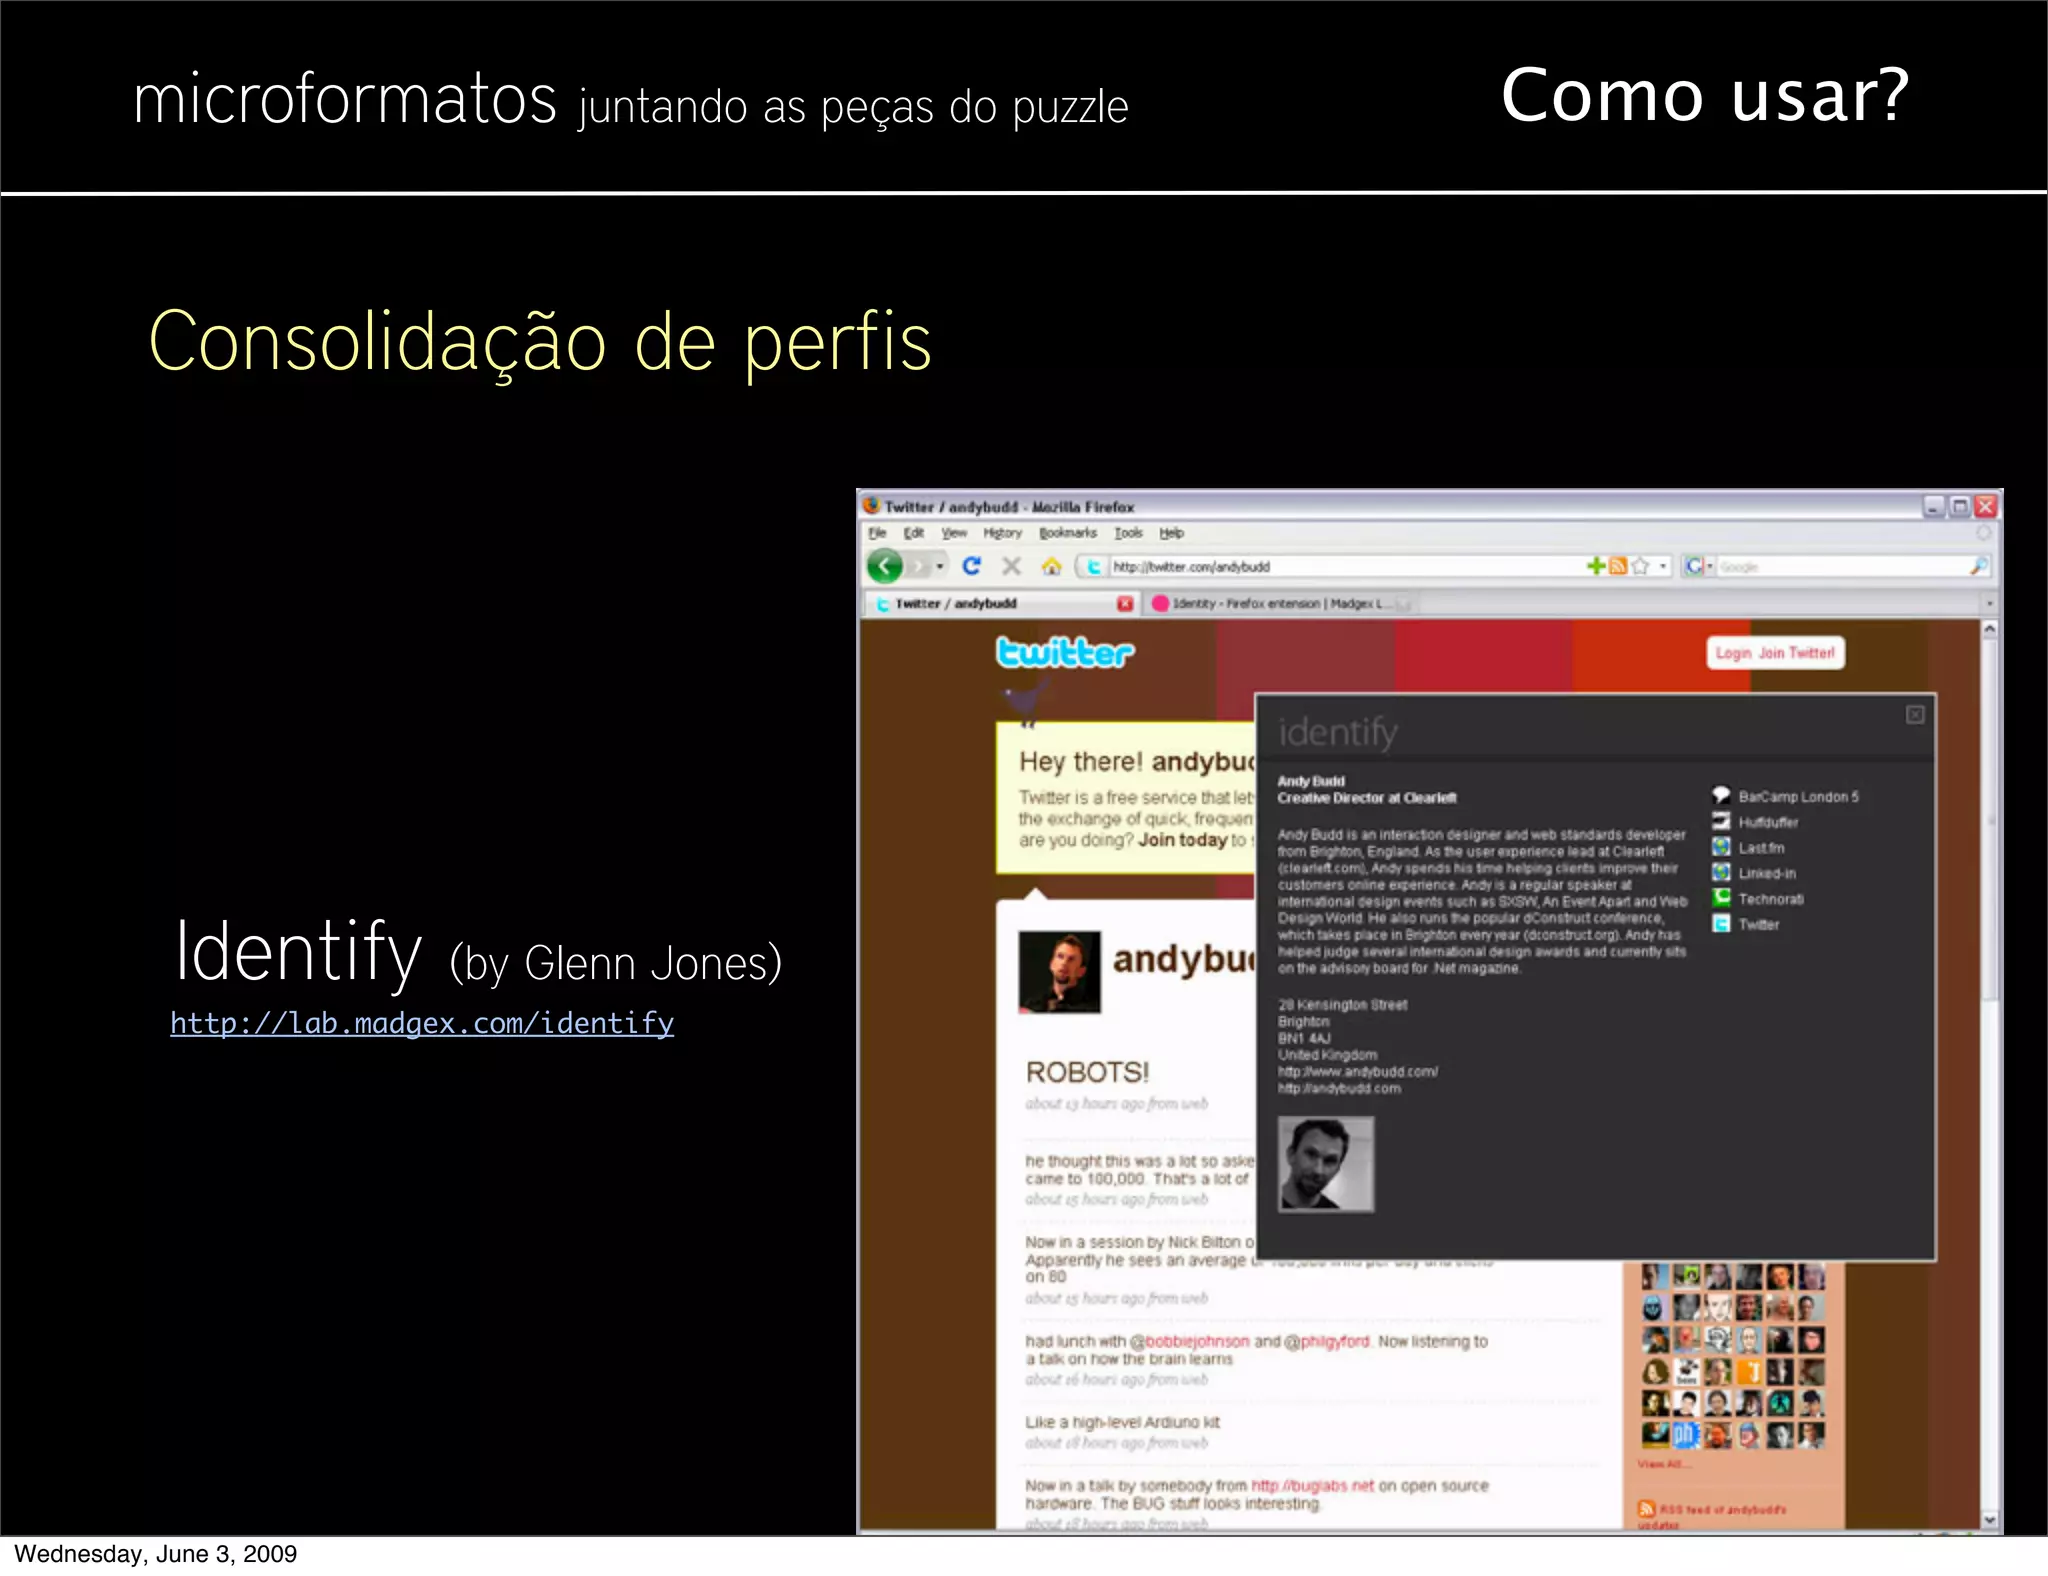Viewport: 2048px width, 1576px height.
Task: Open the File menu in Firefox
Action: click(x=877, y=533)
